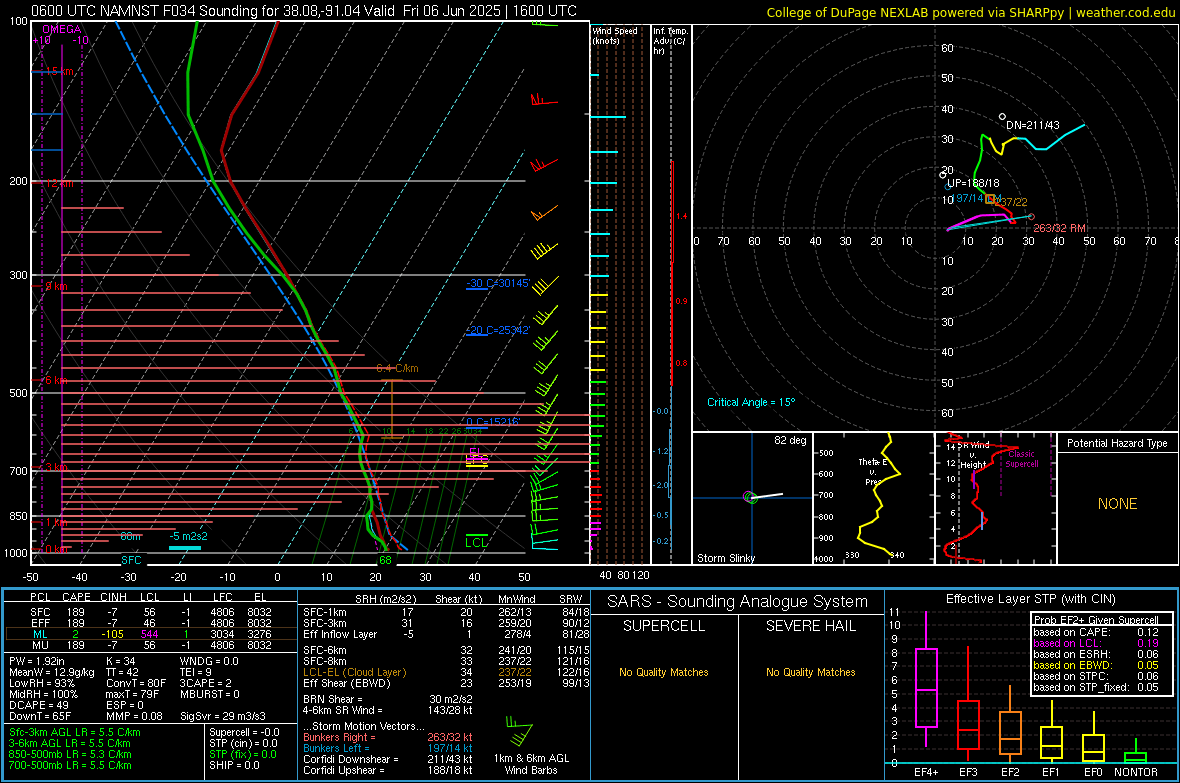This screenshot has width=1180, height=783.
Task: Click the Supercell = -0.0 composite value
Action: pos(244,733)
